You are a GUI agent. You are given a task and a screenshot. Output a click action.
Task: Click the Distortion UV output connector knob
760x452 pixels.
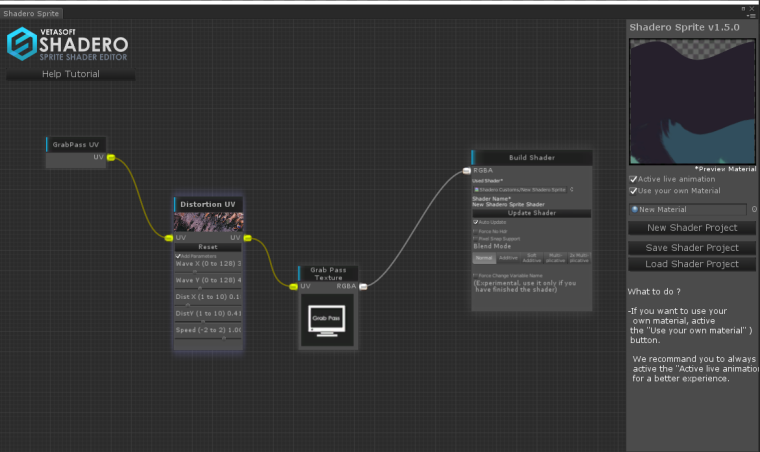click(x=248, y=238)
